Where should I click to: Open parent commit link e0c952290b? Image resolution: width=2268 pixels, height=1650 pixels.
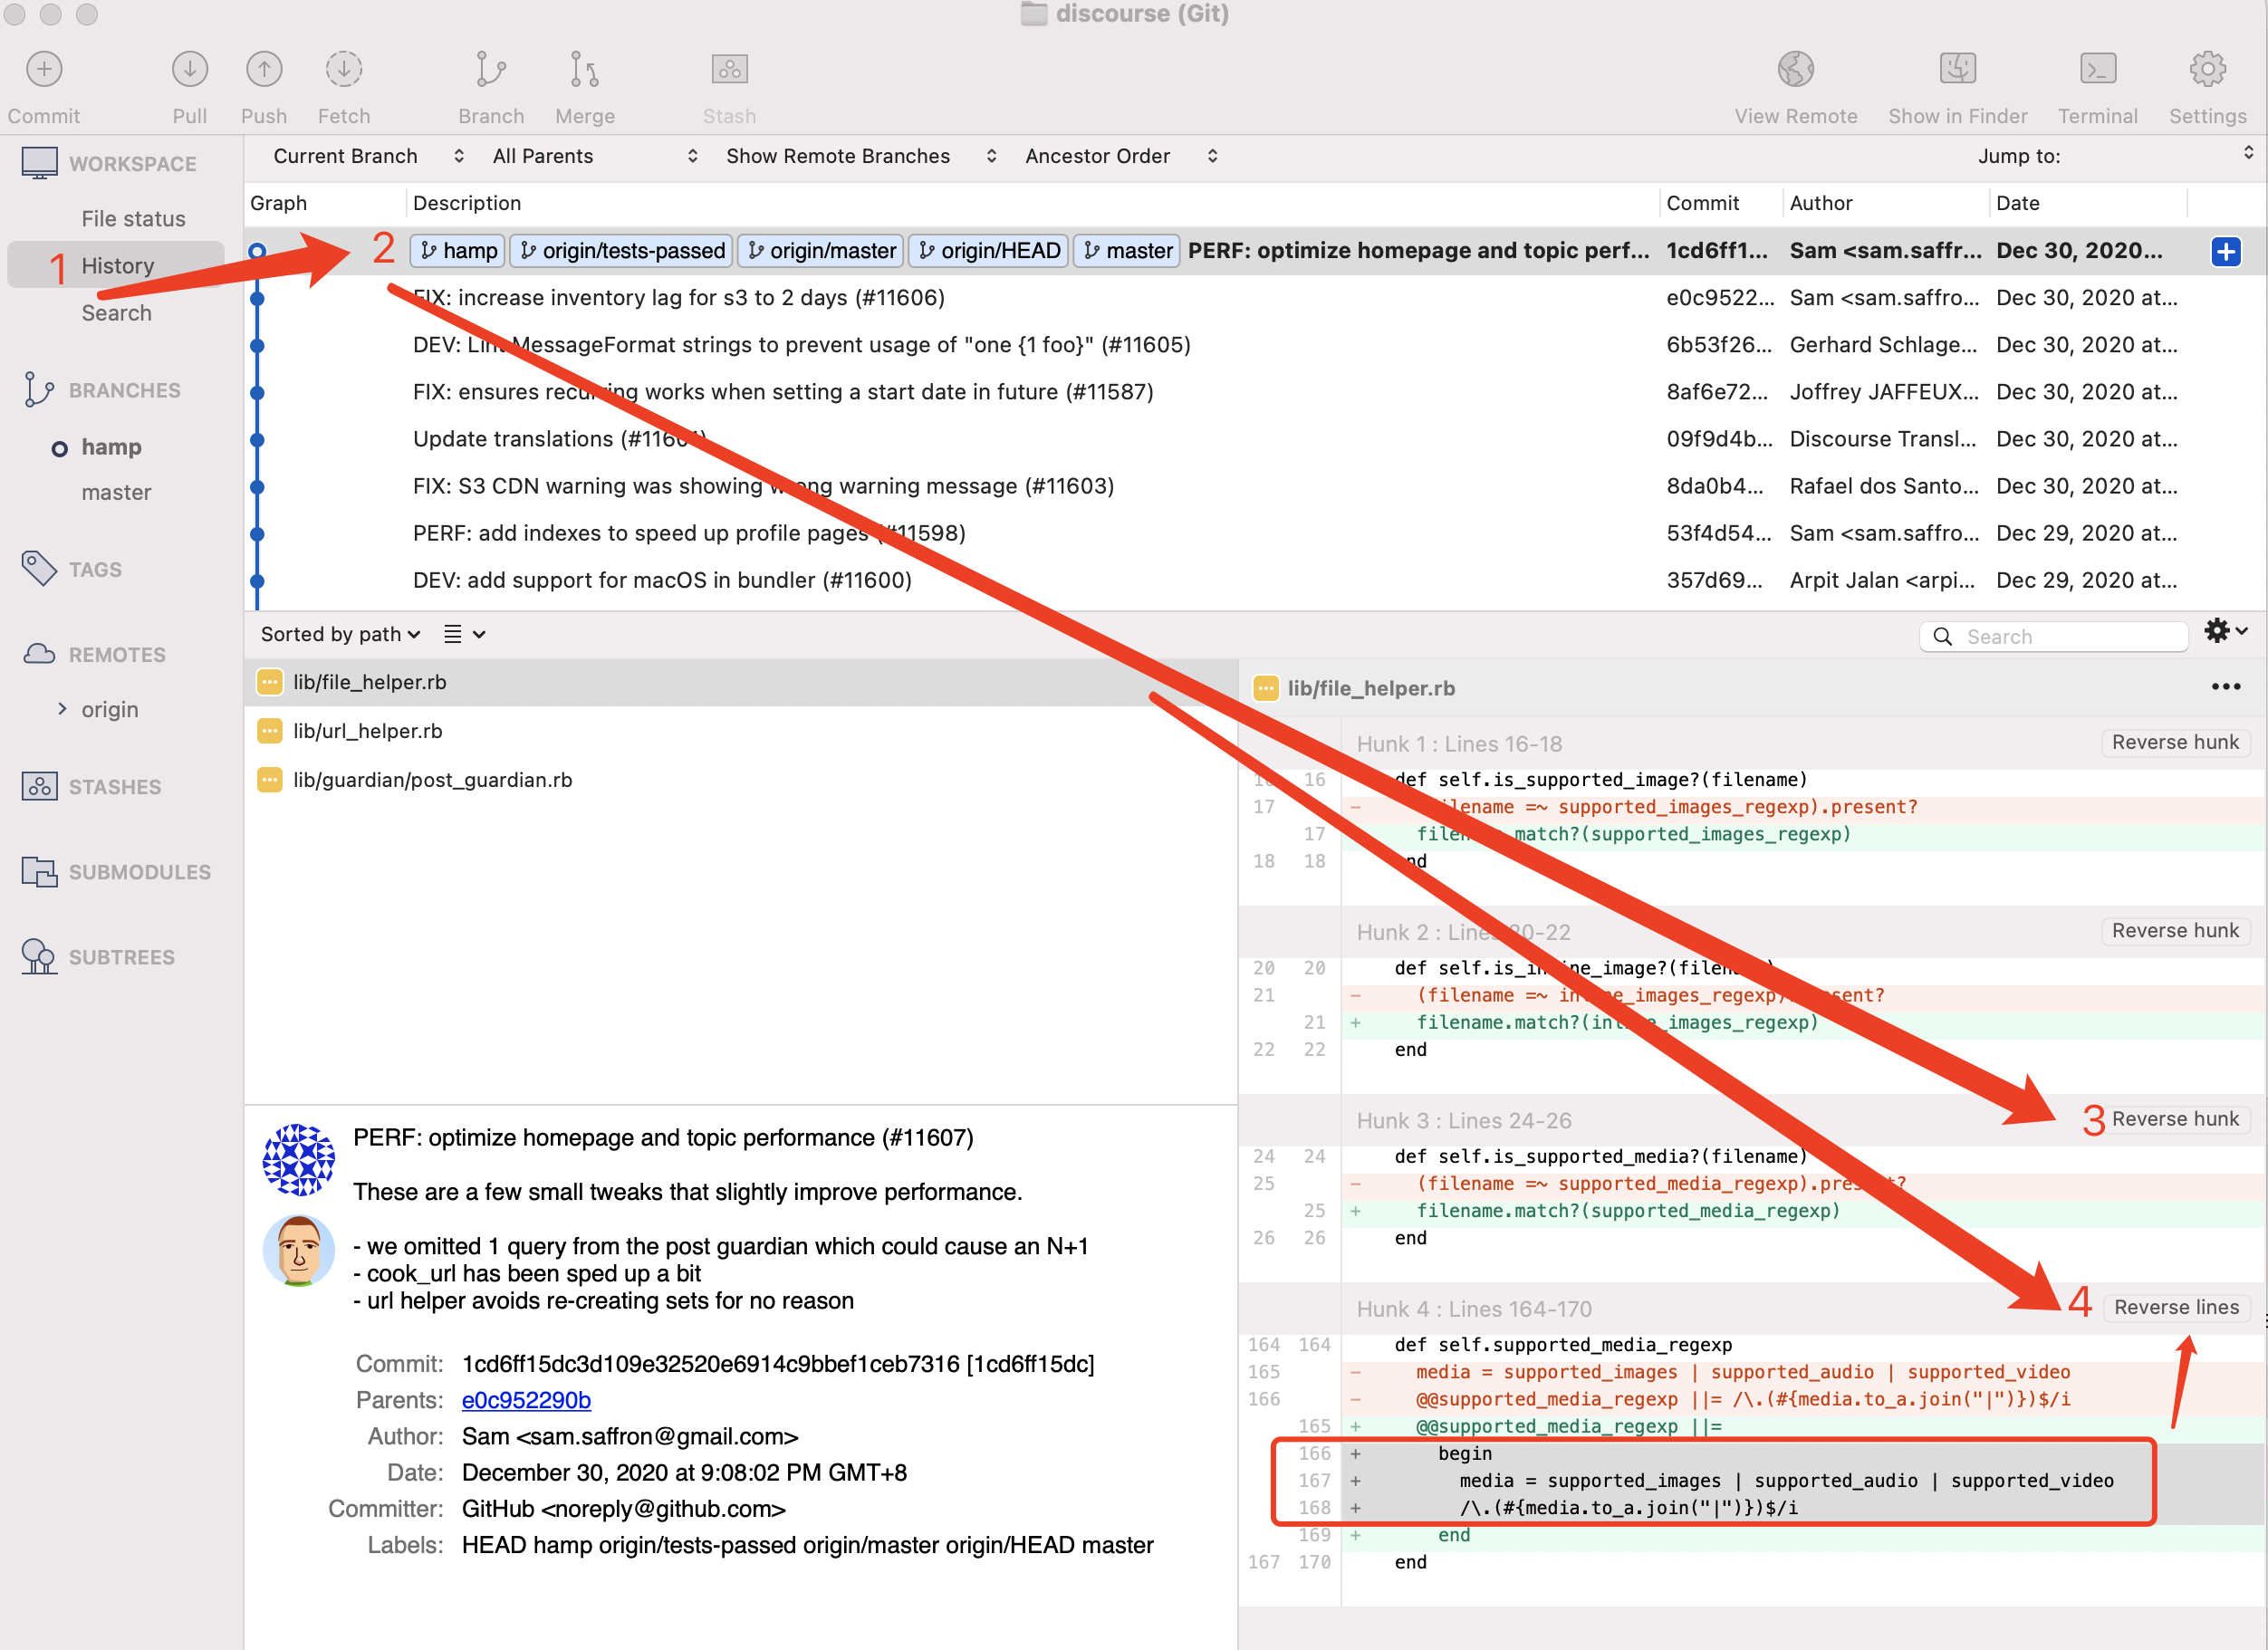click(x=526, y=1400)
